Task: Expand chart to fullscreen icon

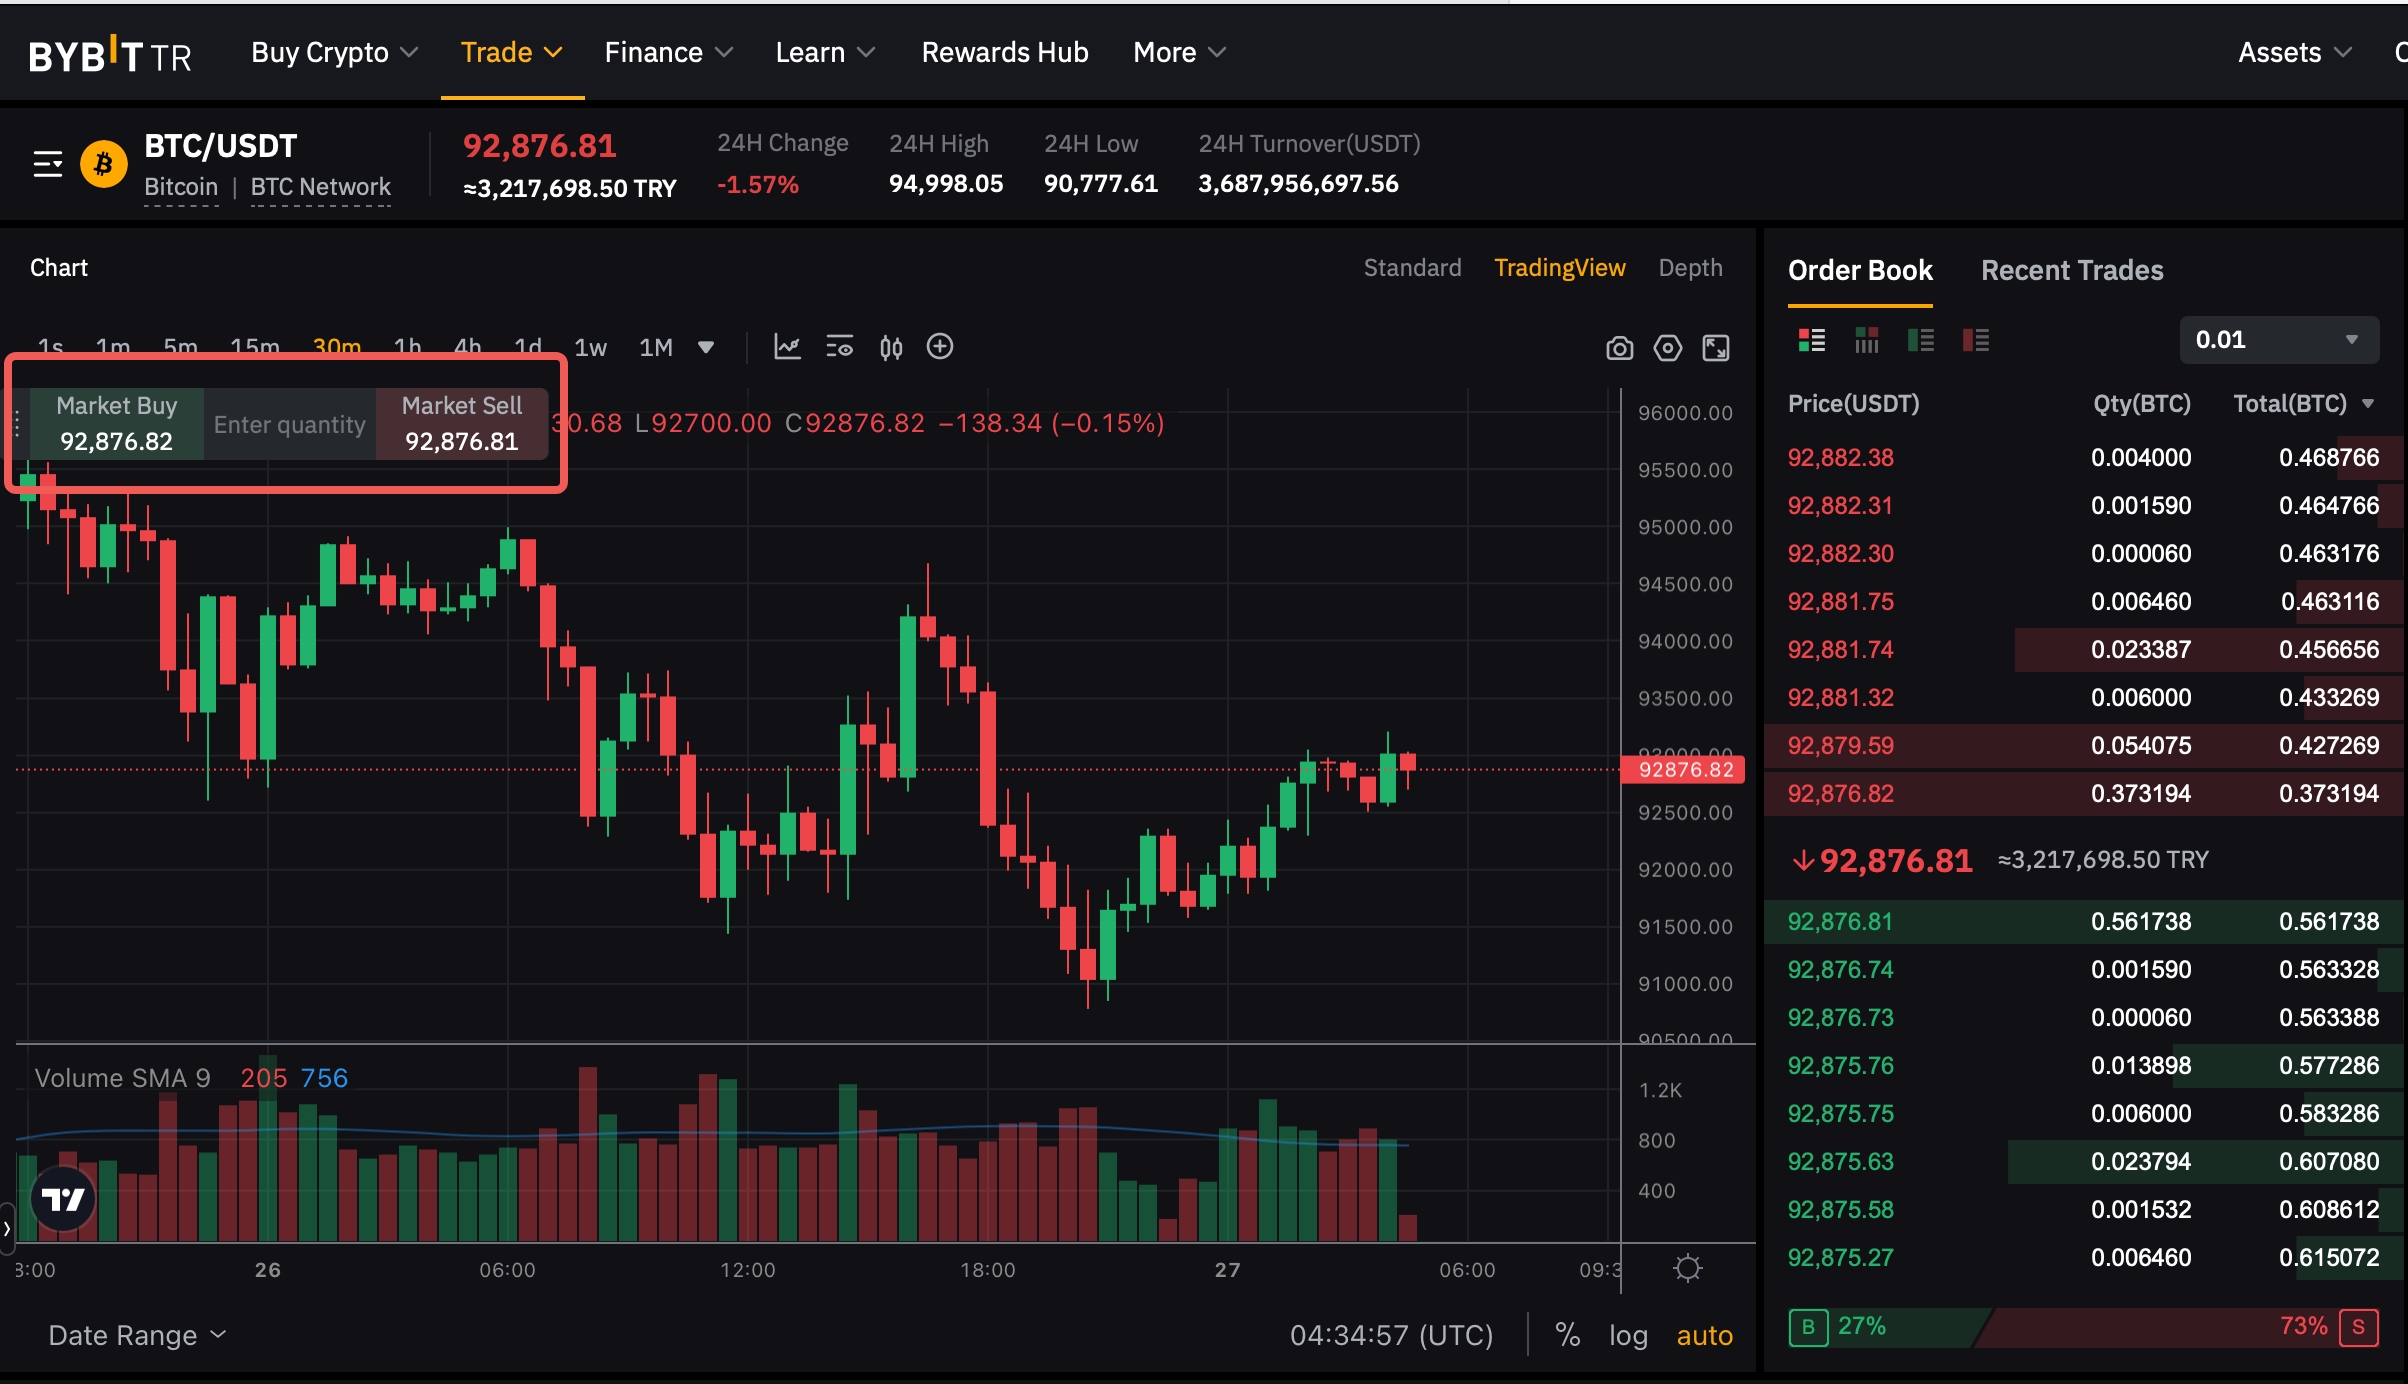Action: click(x=1716, y=348)
